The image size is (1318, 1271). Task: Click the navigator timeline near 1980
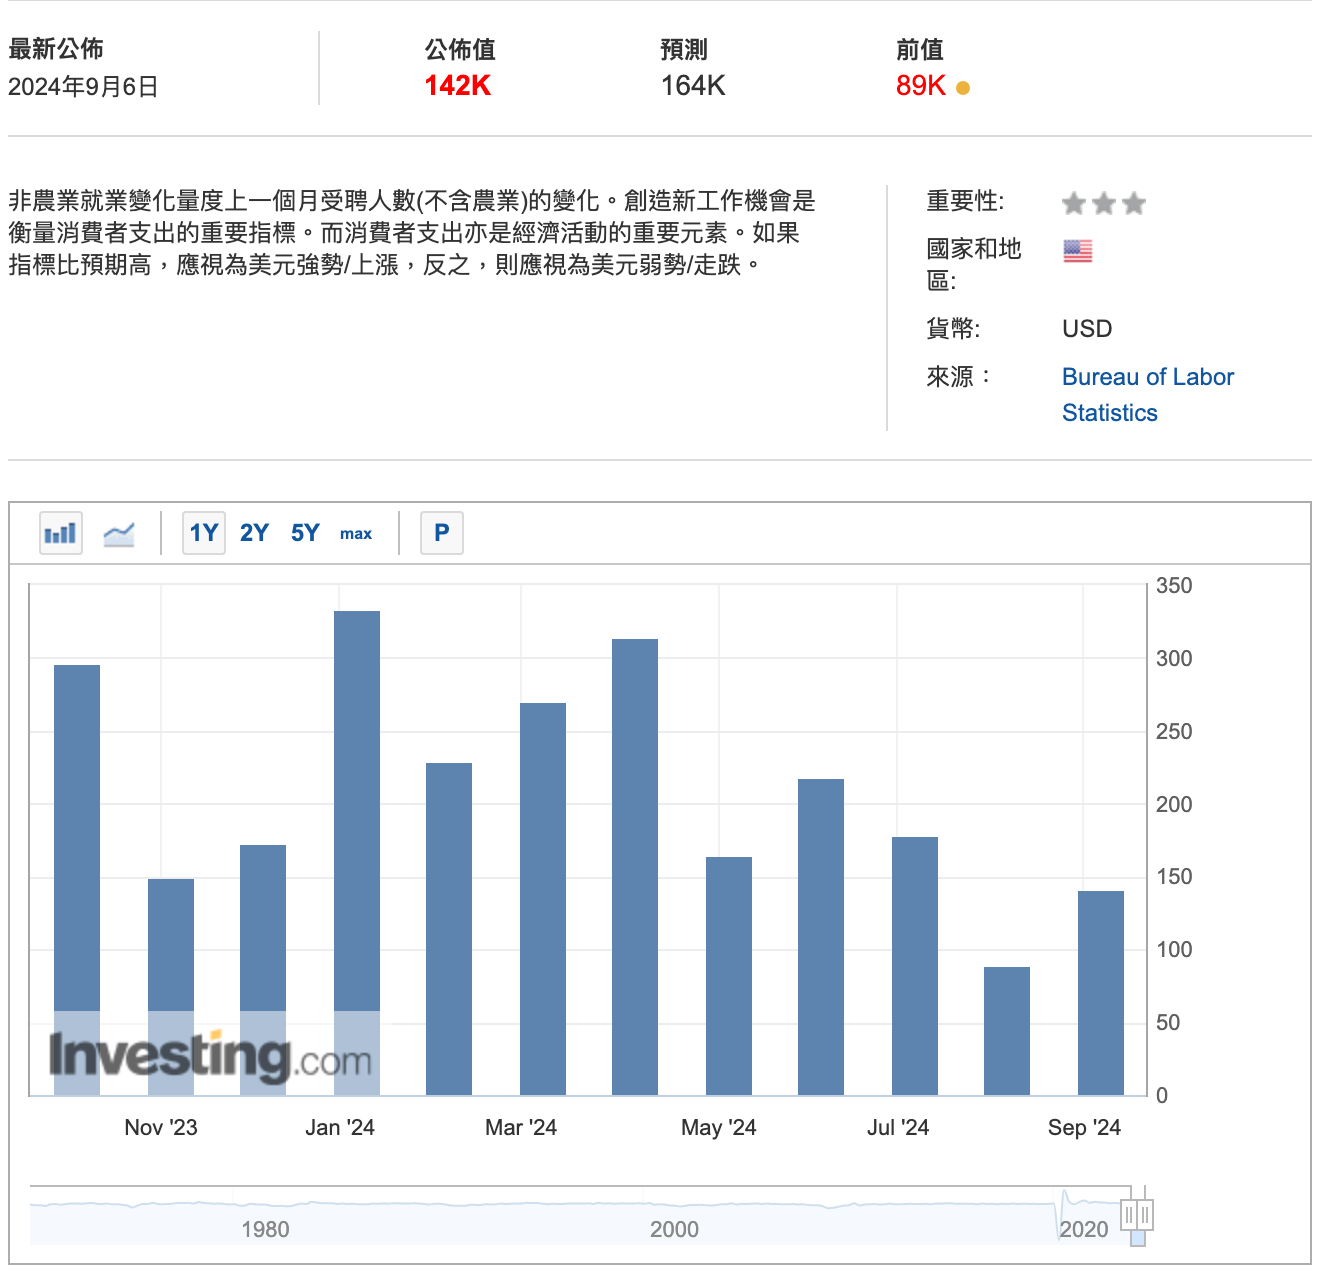[265, 1229]
